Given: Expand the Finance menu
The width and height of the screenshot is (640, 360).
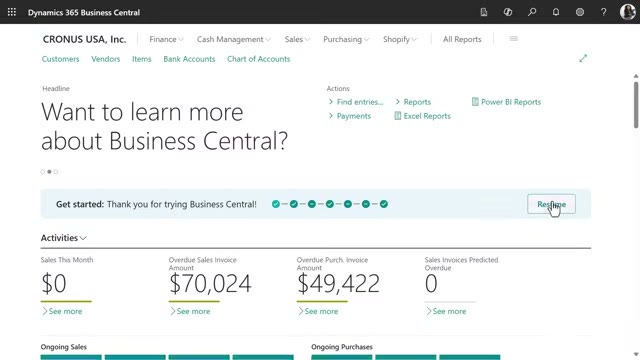Looking at the screenshot, I should 166,39.
